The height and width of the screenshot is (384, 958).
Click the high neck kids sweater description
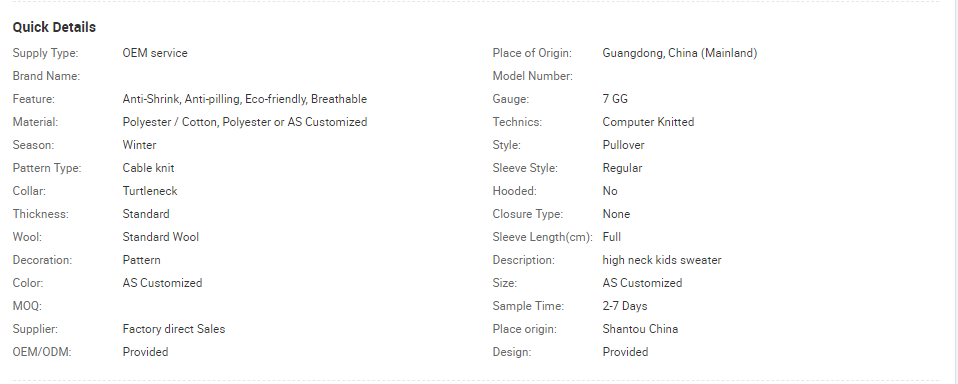click(x=662, y=260)
